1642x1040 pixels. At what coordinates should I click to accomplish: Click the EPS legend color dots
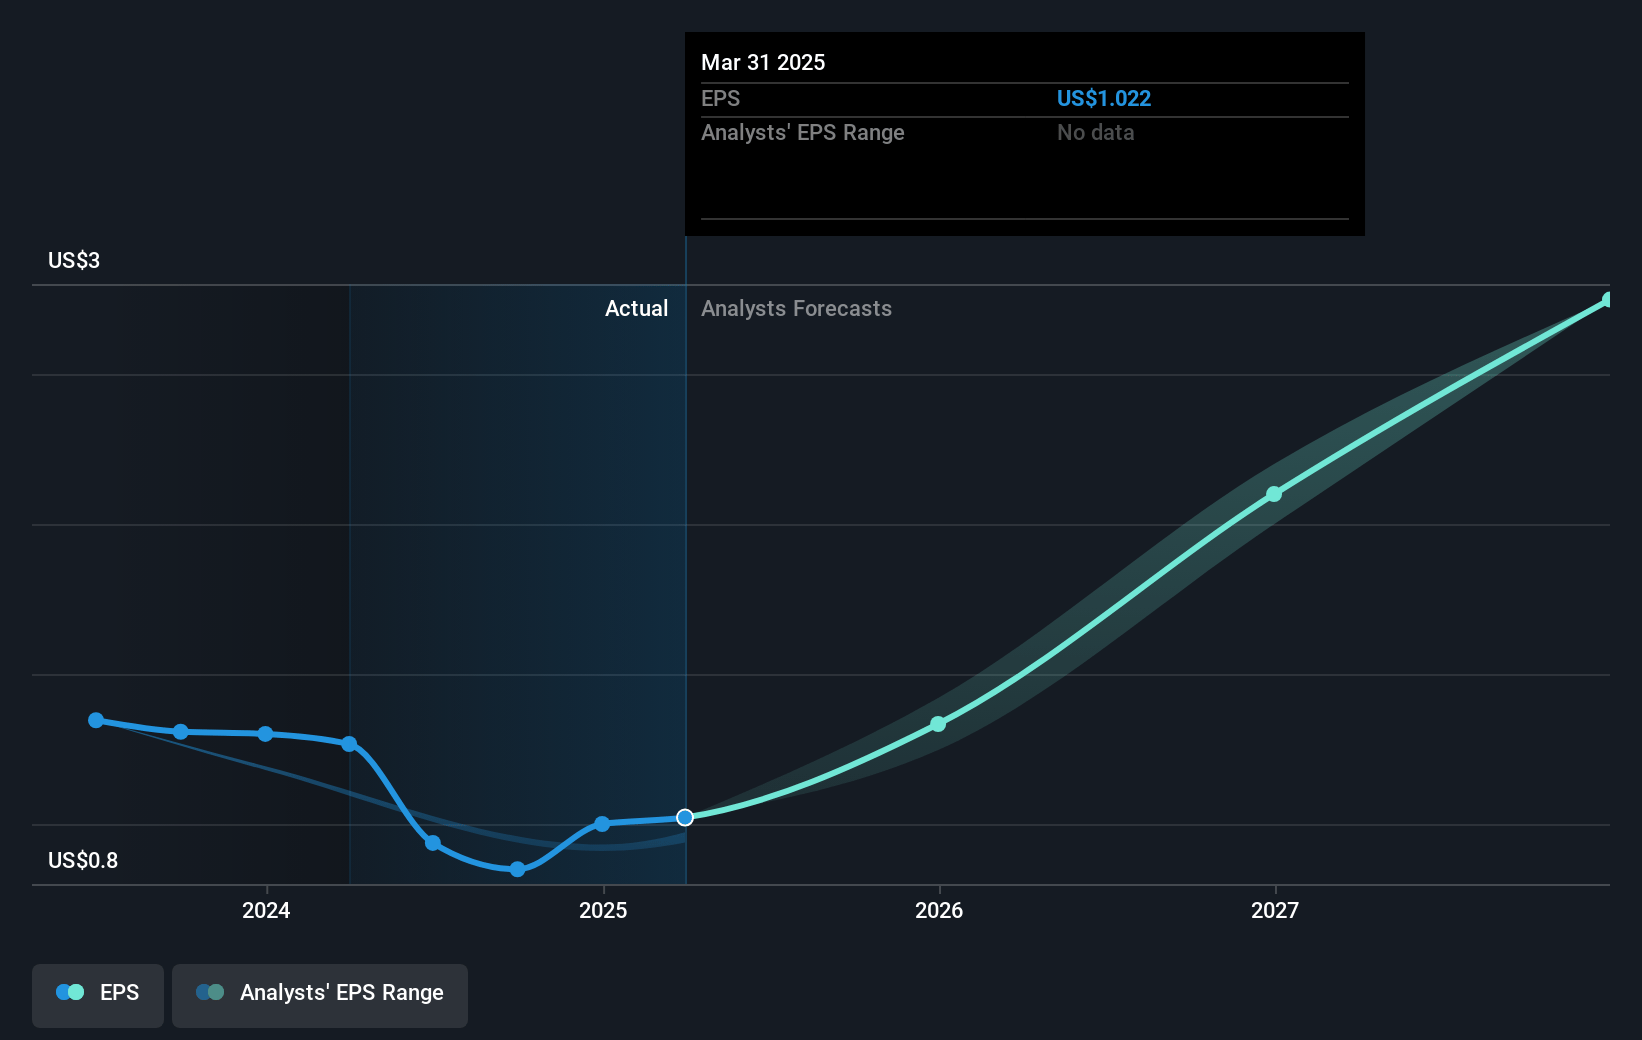coord(70,992)
